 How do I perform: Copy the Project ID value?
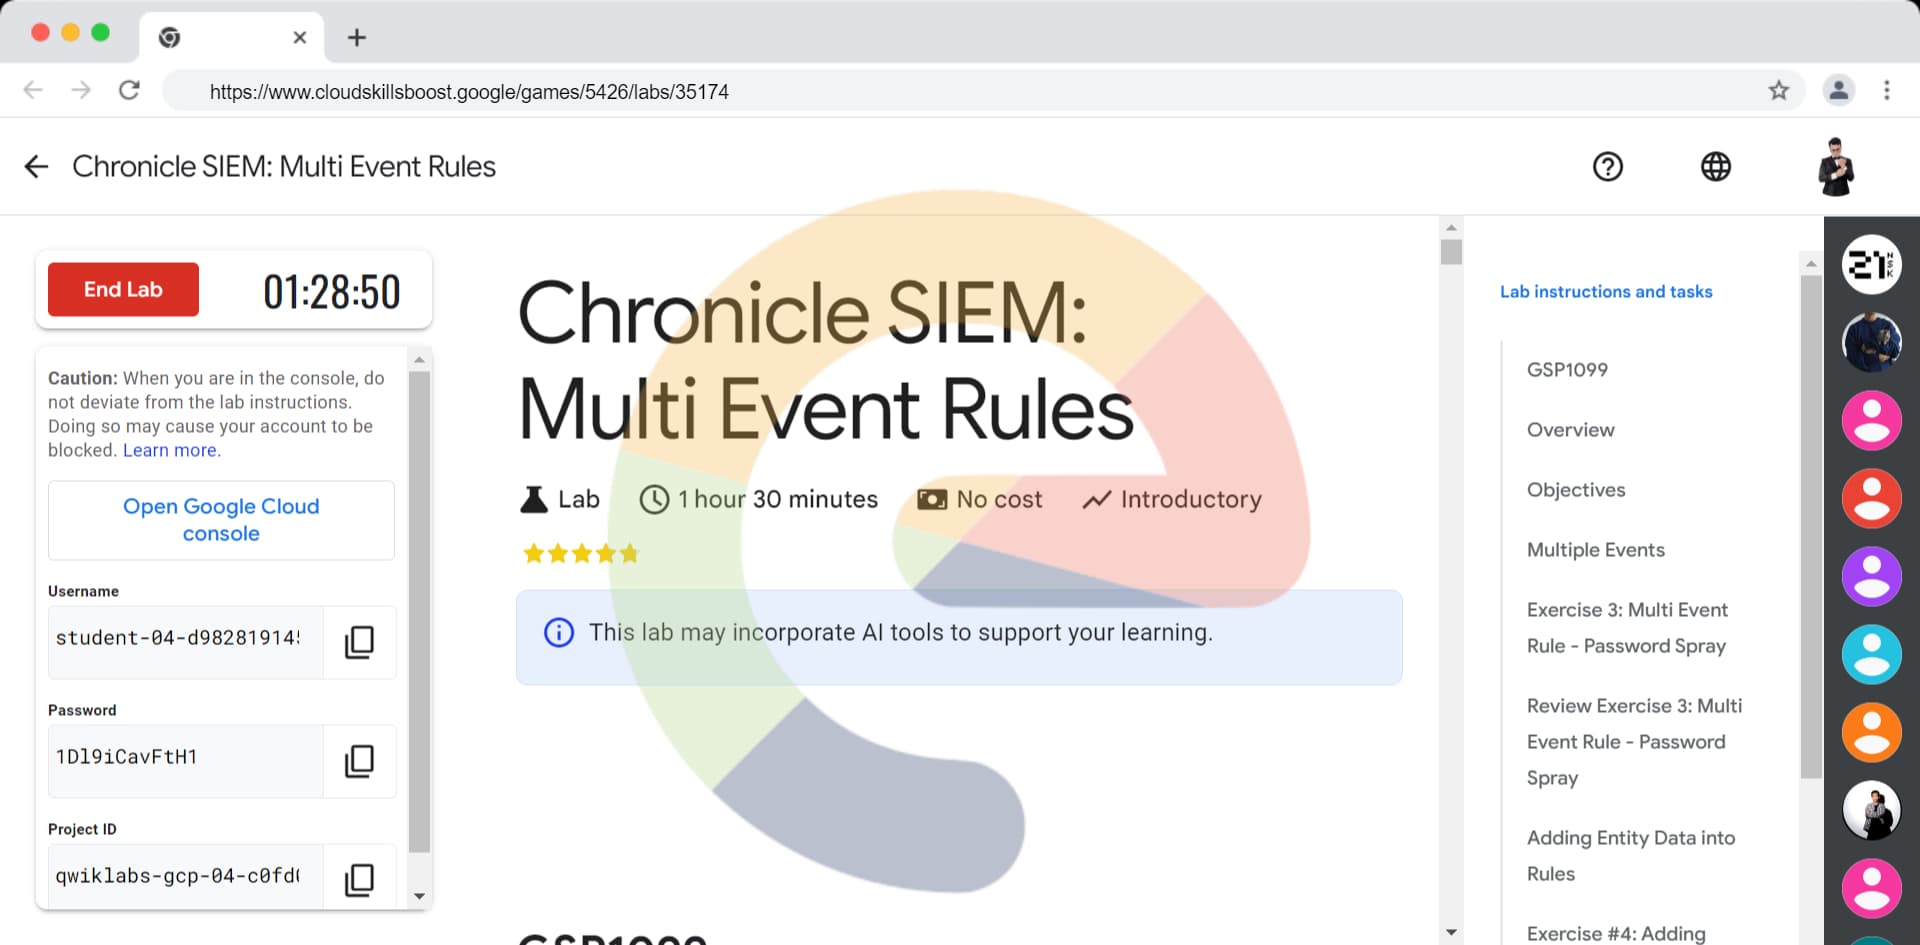point(359,879)
